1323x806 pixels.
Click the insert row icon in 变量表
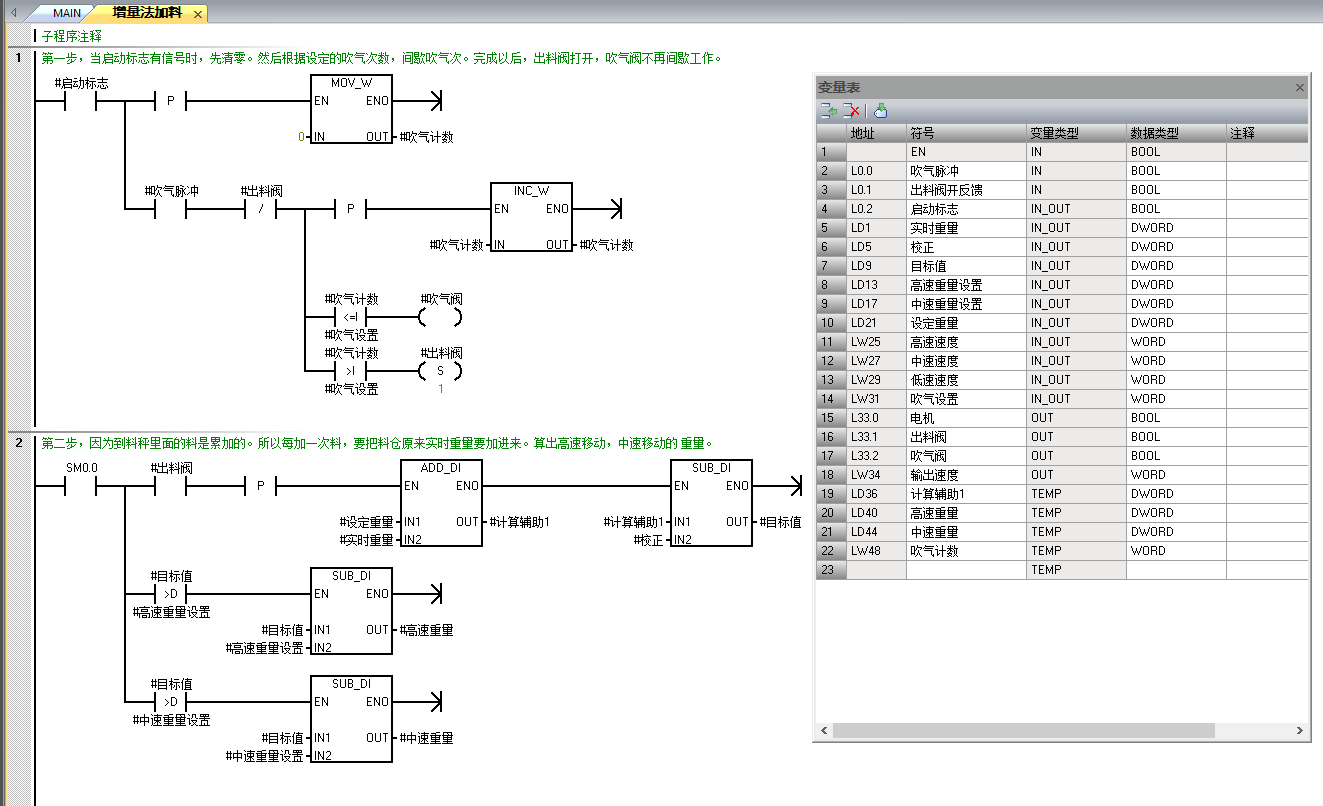[x=829, y=111]
